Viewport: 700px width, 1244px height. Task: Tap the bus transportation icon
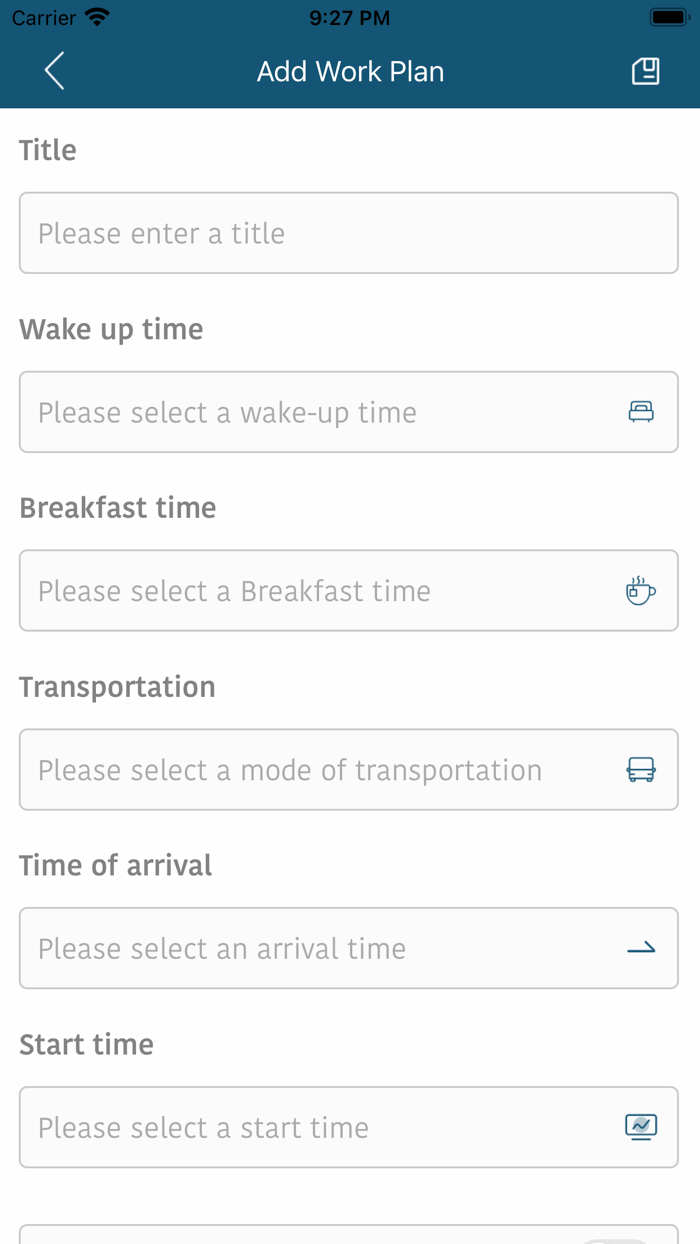[641, 770]
